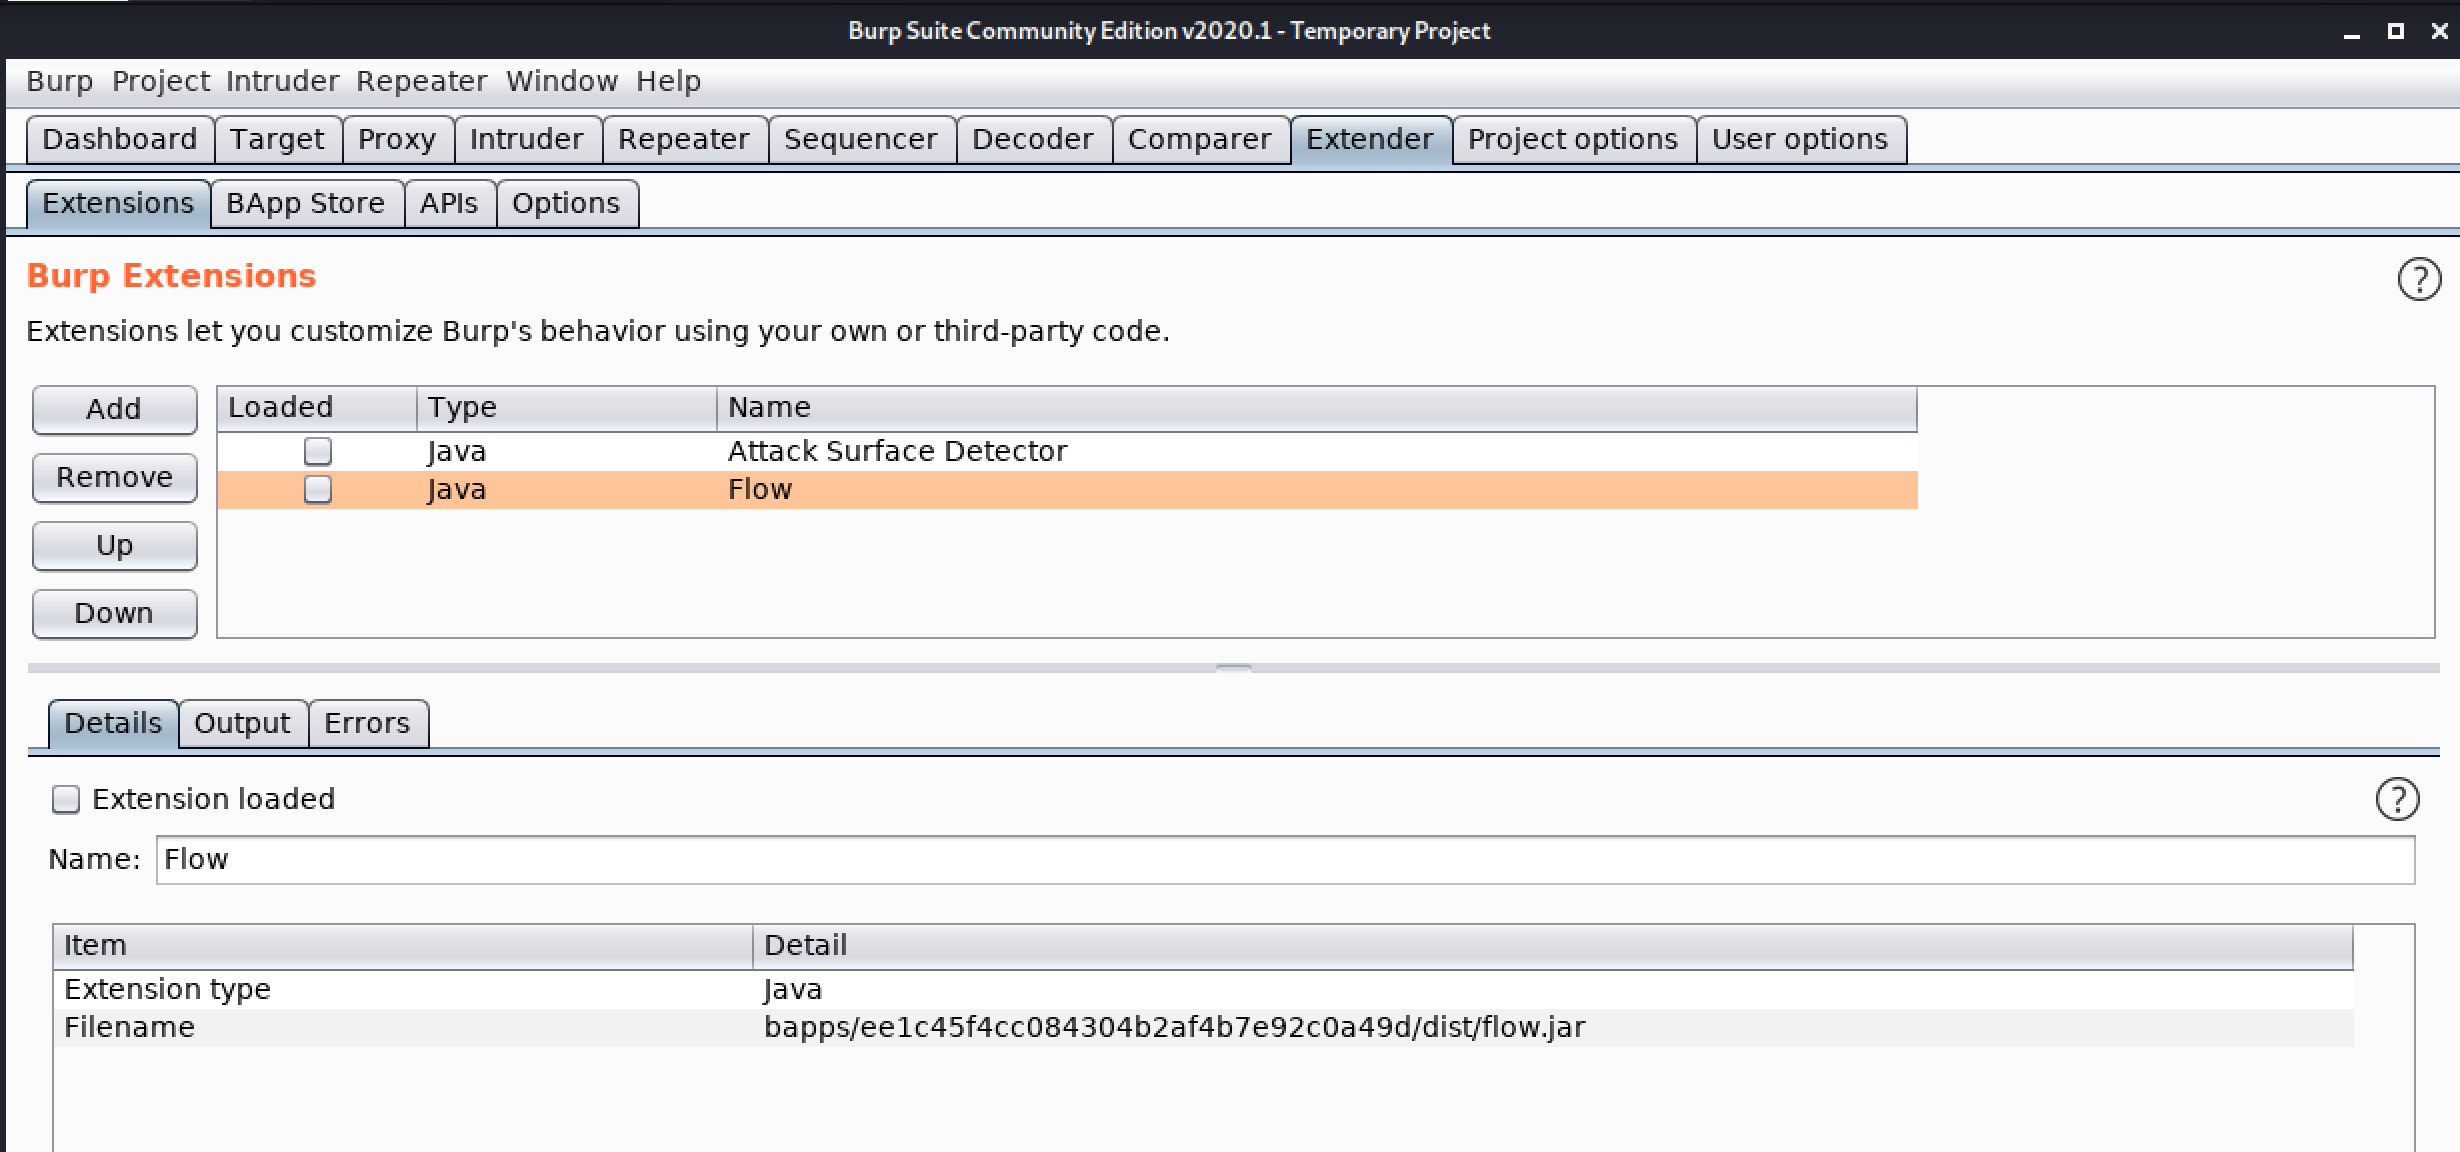Open the Help menu

(669, 81)
